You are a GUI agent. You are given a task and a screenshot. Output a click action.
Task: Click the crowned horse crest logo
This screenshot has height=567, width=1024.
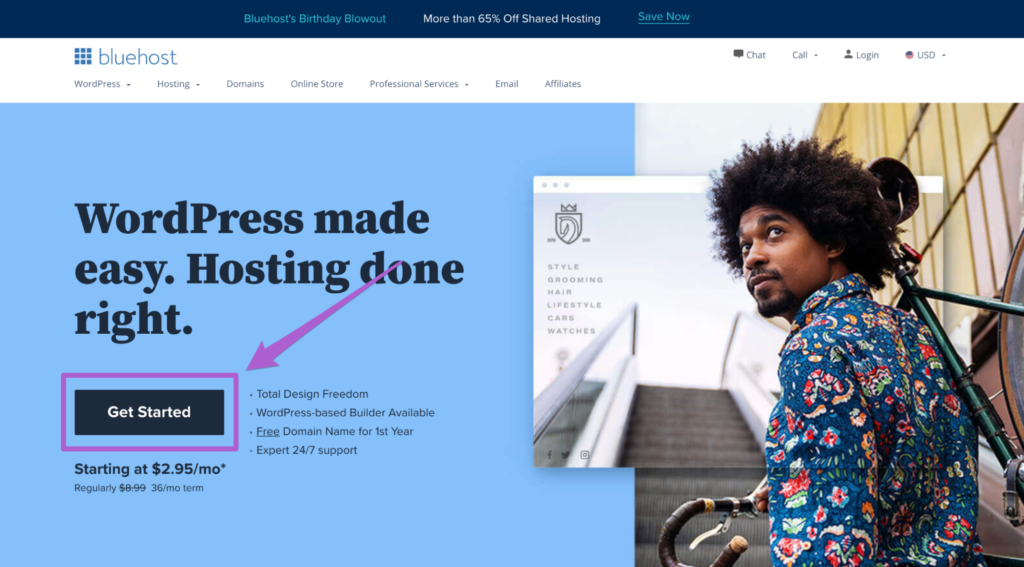[x=568, y=224]
